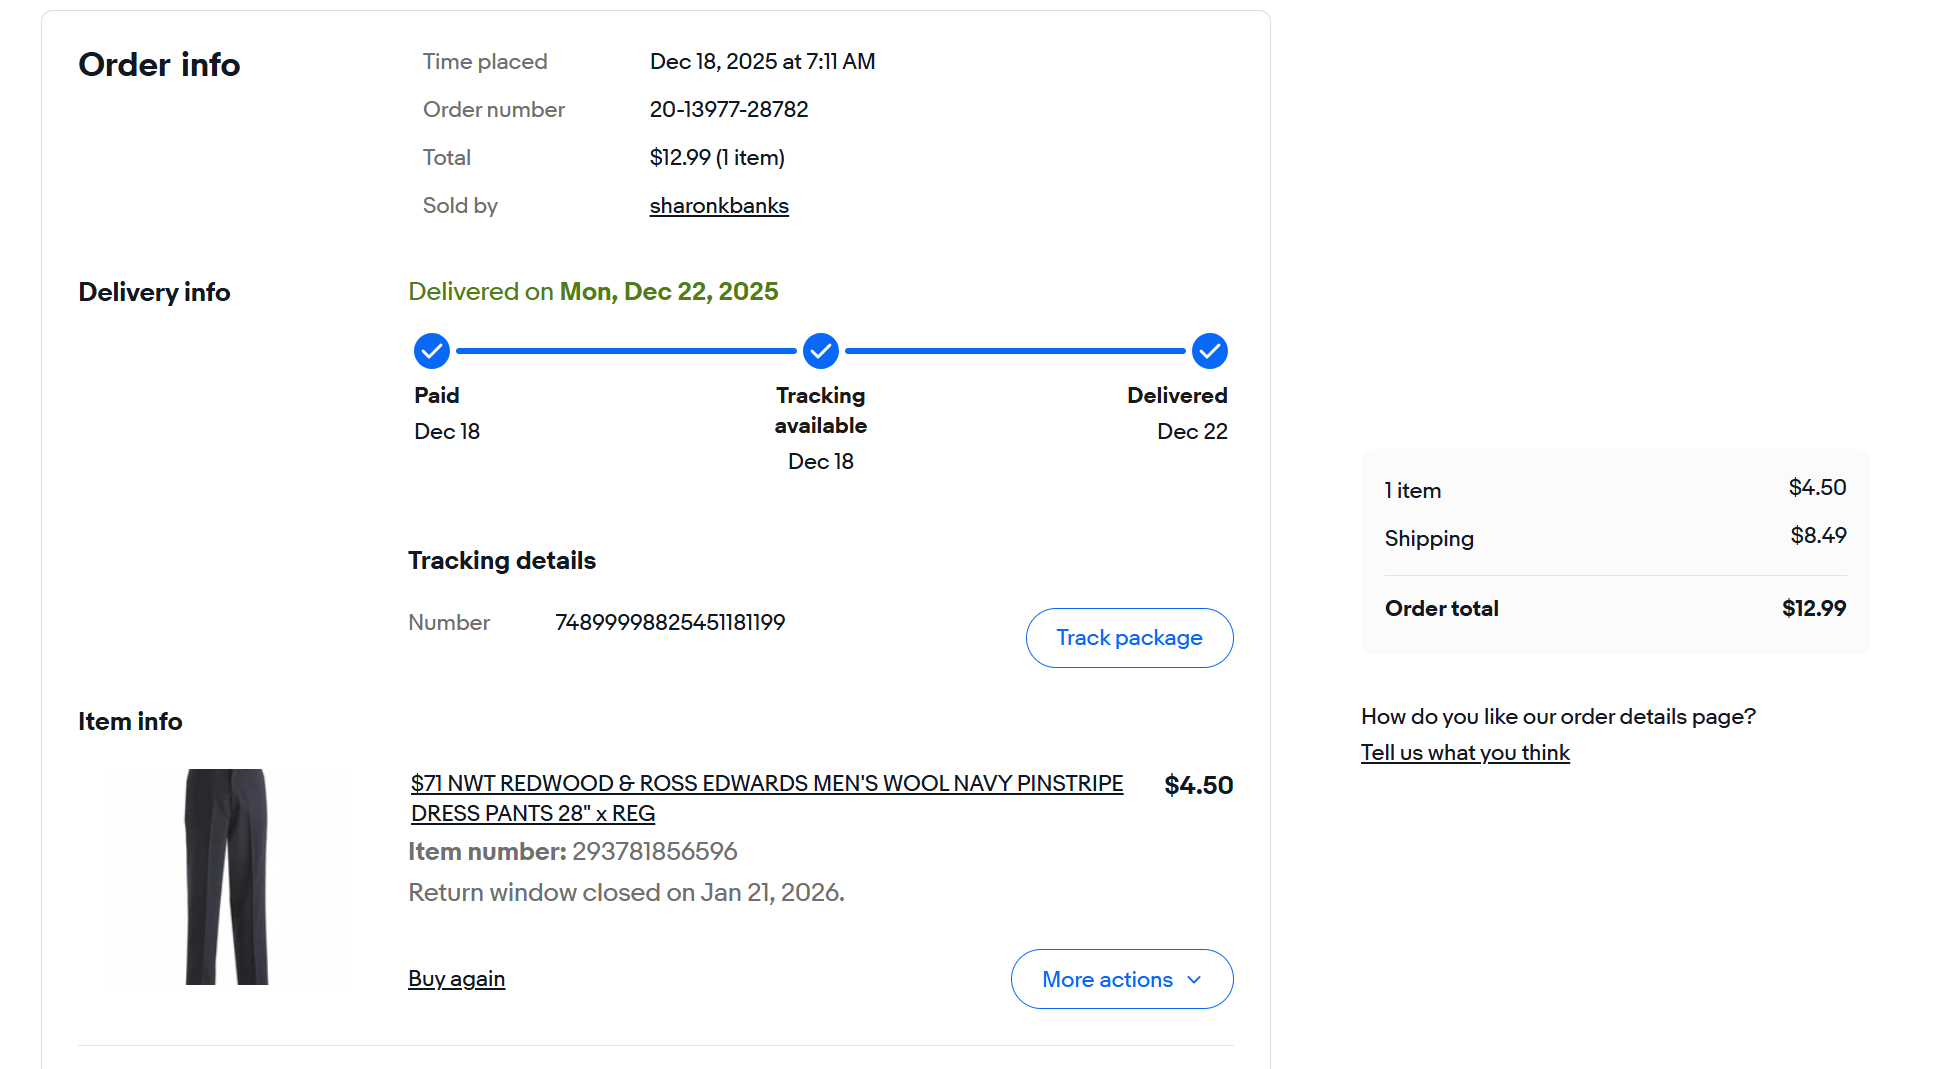Click the Order total $12.99 amount
Screen dimensions: 1947x1069
[1813, 609]
